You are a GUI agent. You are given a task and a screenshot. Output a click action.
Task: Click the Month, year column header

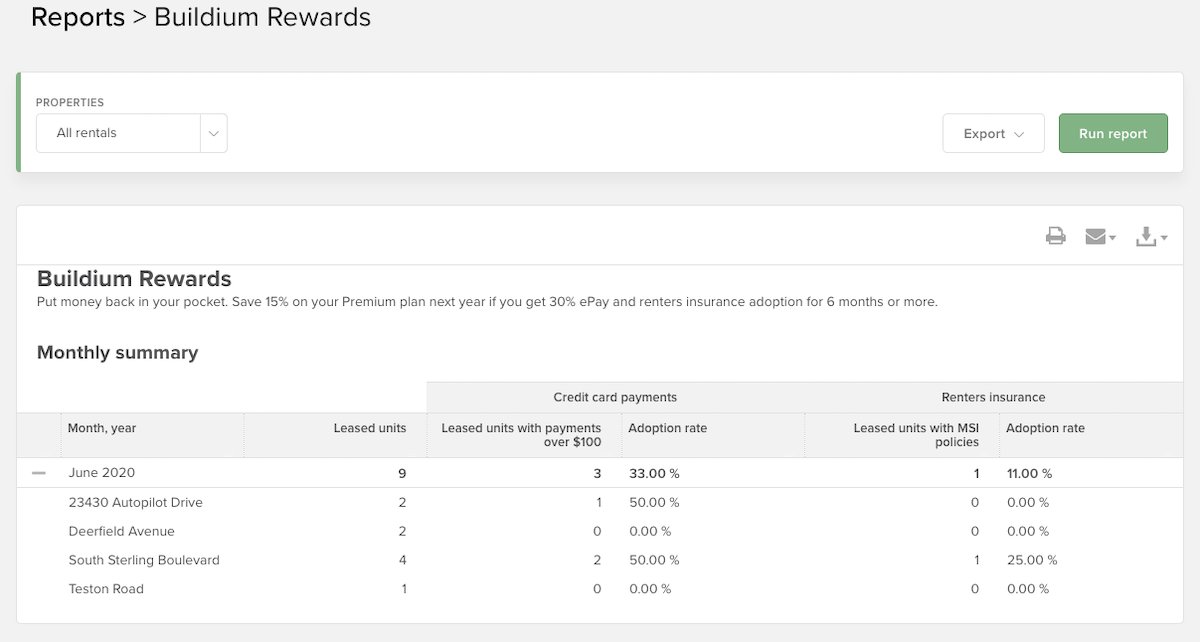(x=102, y=428)
